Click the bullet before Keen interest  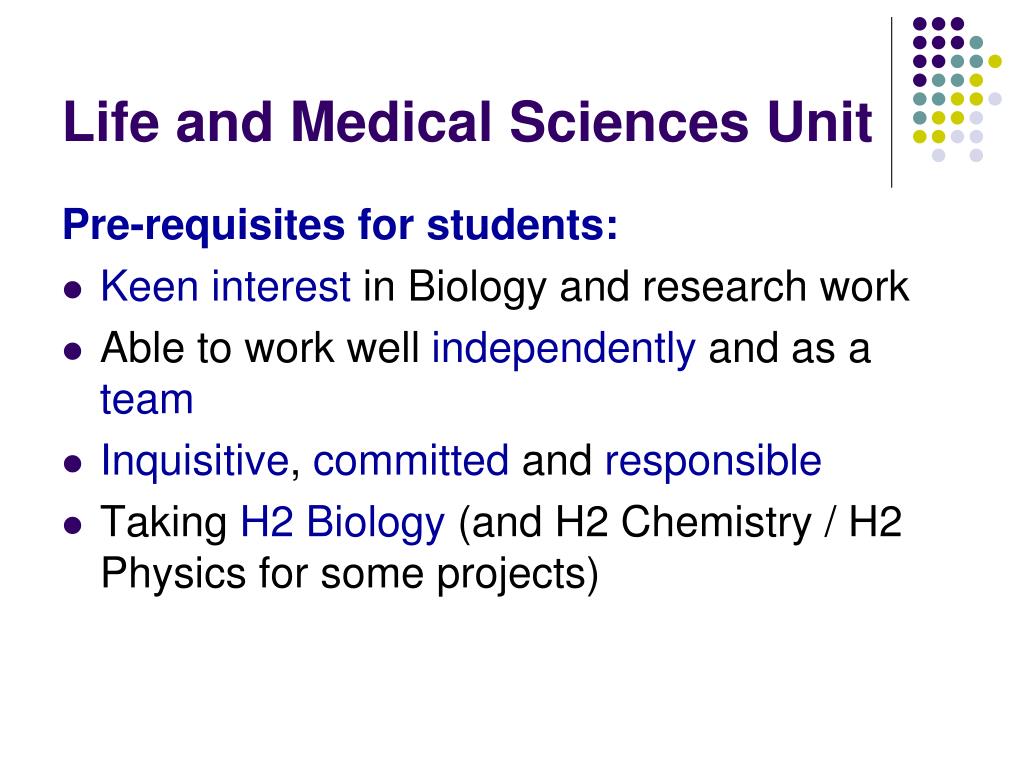click(72, 289)
